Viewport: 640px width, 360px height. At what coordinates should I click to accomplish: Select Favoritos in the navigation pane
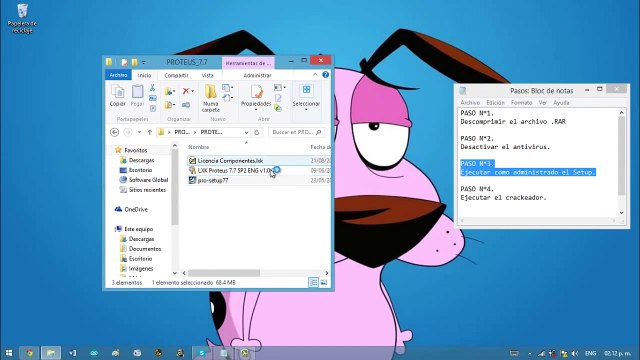pos(136,150)
